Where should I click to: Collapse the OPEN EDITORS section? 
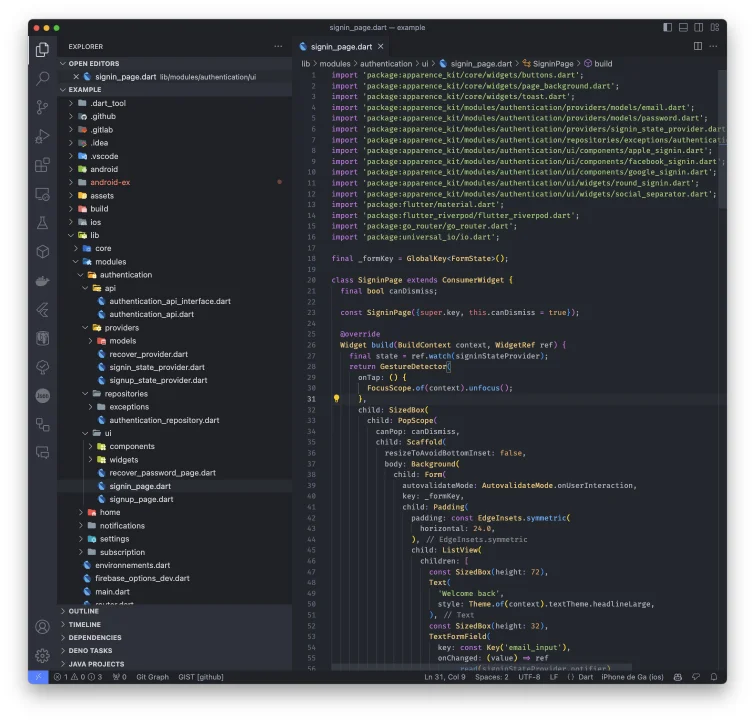(x=175, y=64)
